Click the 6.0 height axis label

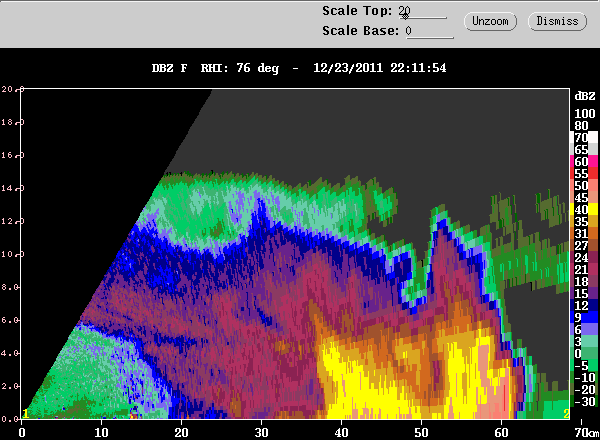(10, 320)
